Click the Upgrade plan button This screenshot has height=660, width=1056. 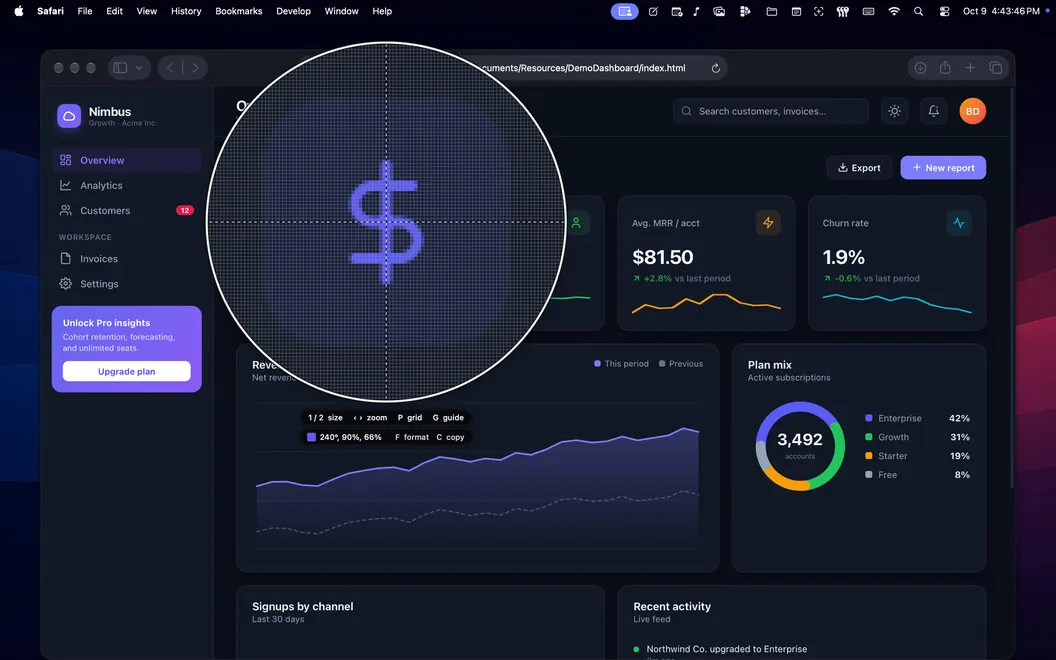(x=127, y=371)
